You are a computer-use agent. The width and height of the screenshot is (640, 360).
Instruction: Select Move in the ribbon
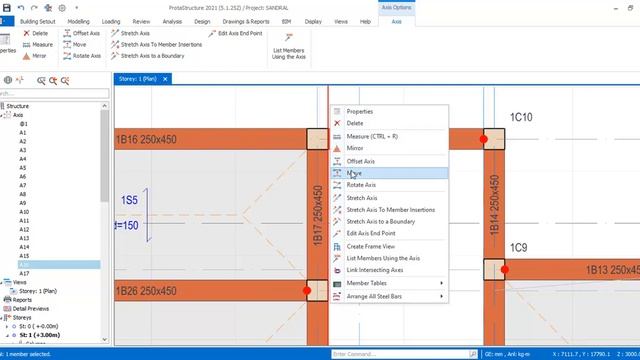point(75,44)
